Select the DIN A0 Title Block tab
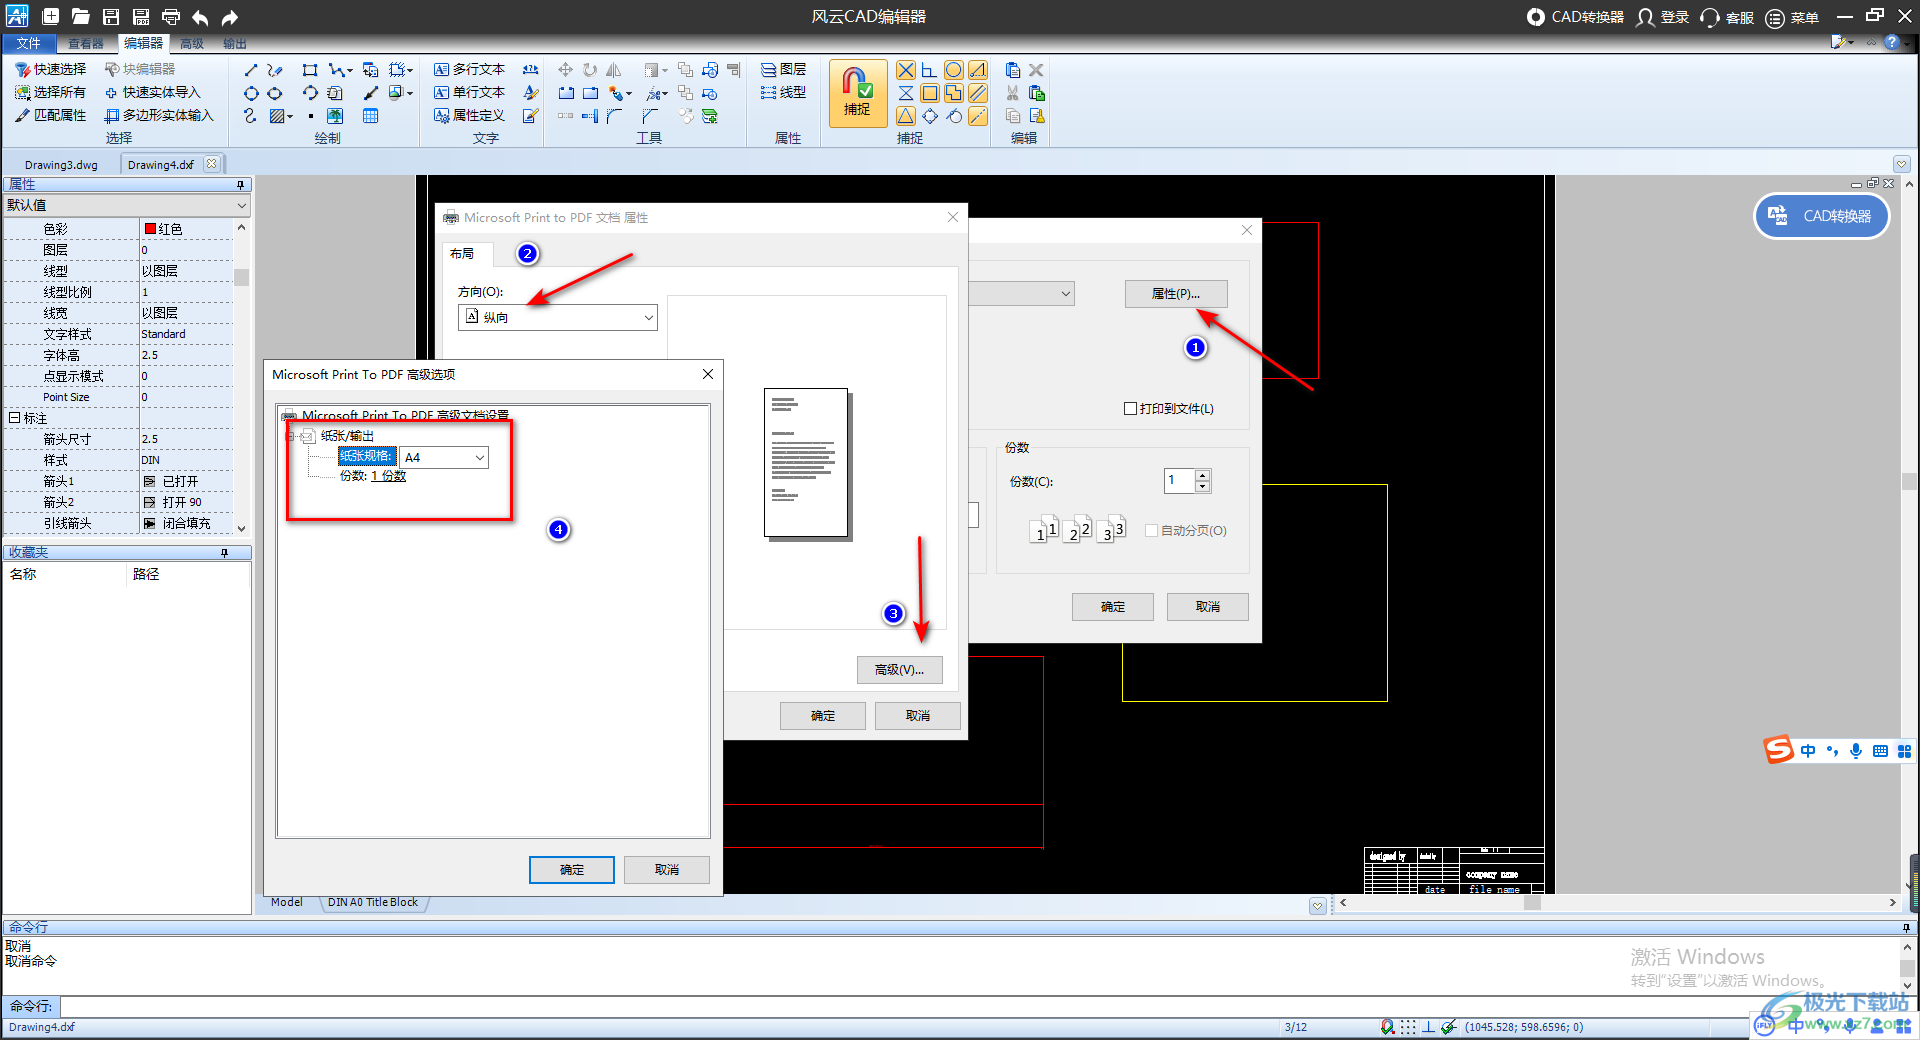The height and width of the screenshot is (1040, 1920). click(x=373, y=902)
